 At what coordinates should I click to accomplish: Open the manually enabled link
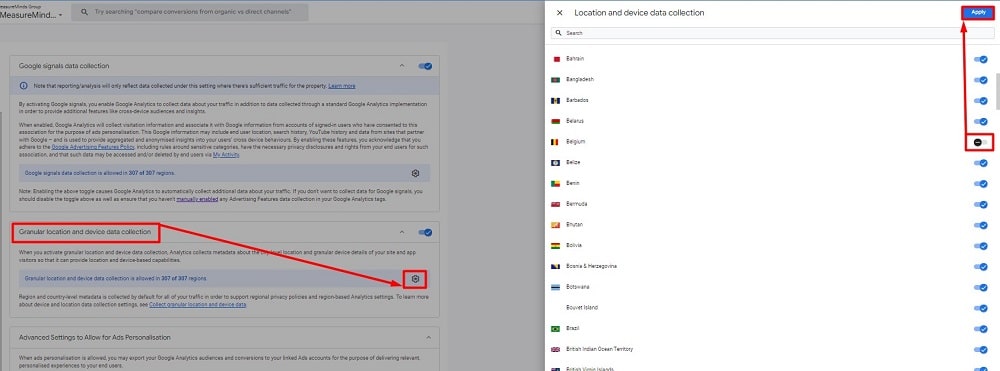pyautogui.click(x=196, y=199)
